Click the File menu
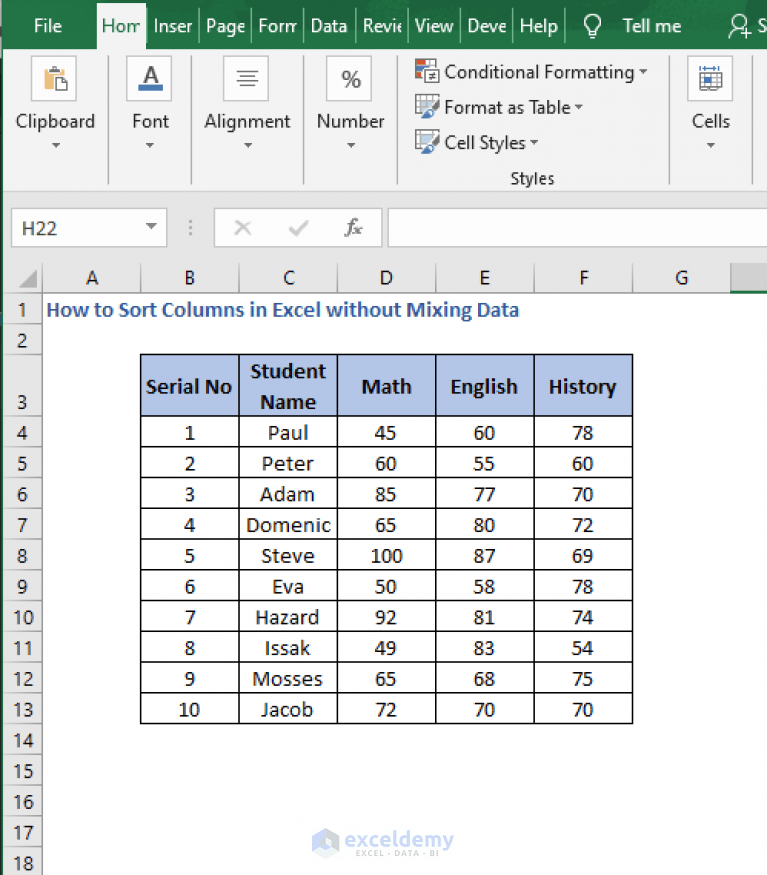The width and height of the screenshot is (767, 875). pos(47,26)
